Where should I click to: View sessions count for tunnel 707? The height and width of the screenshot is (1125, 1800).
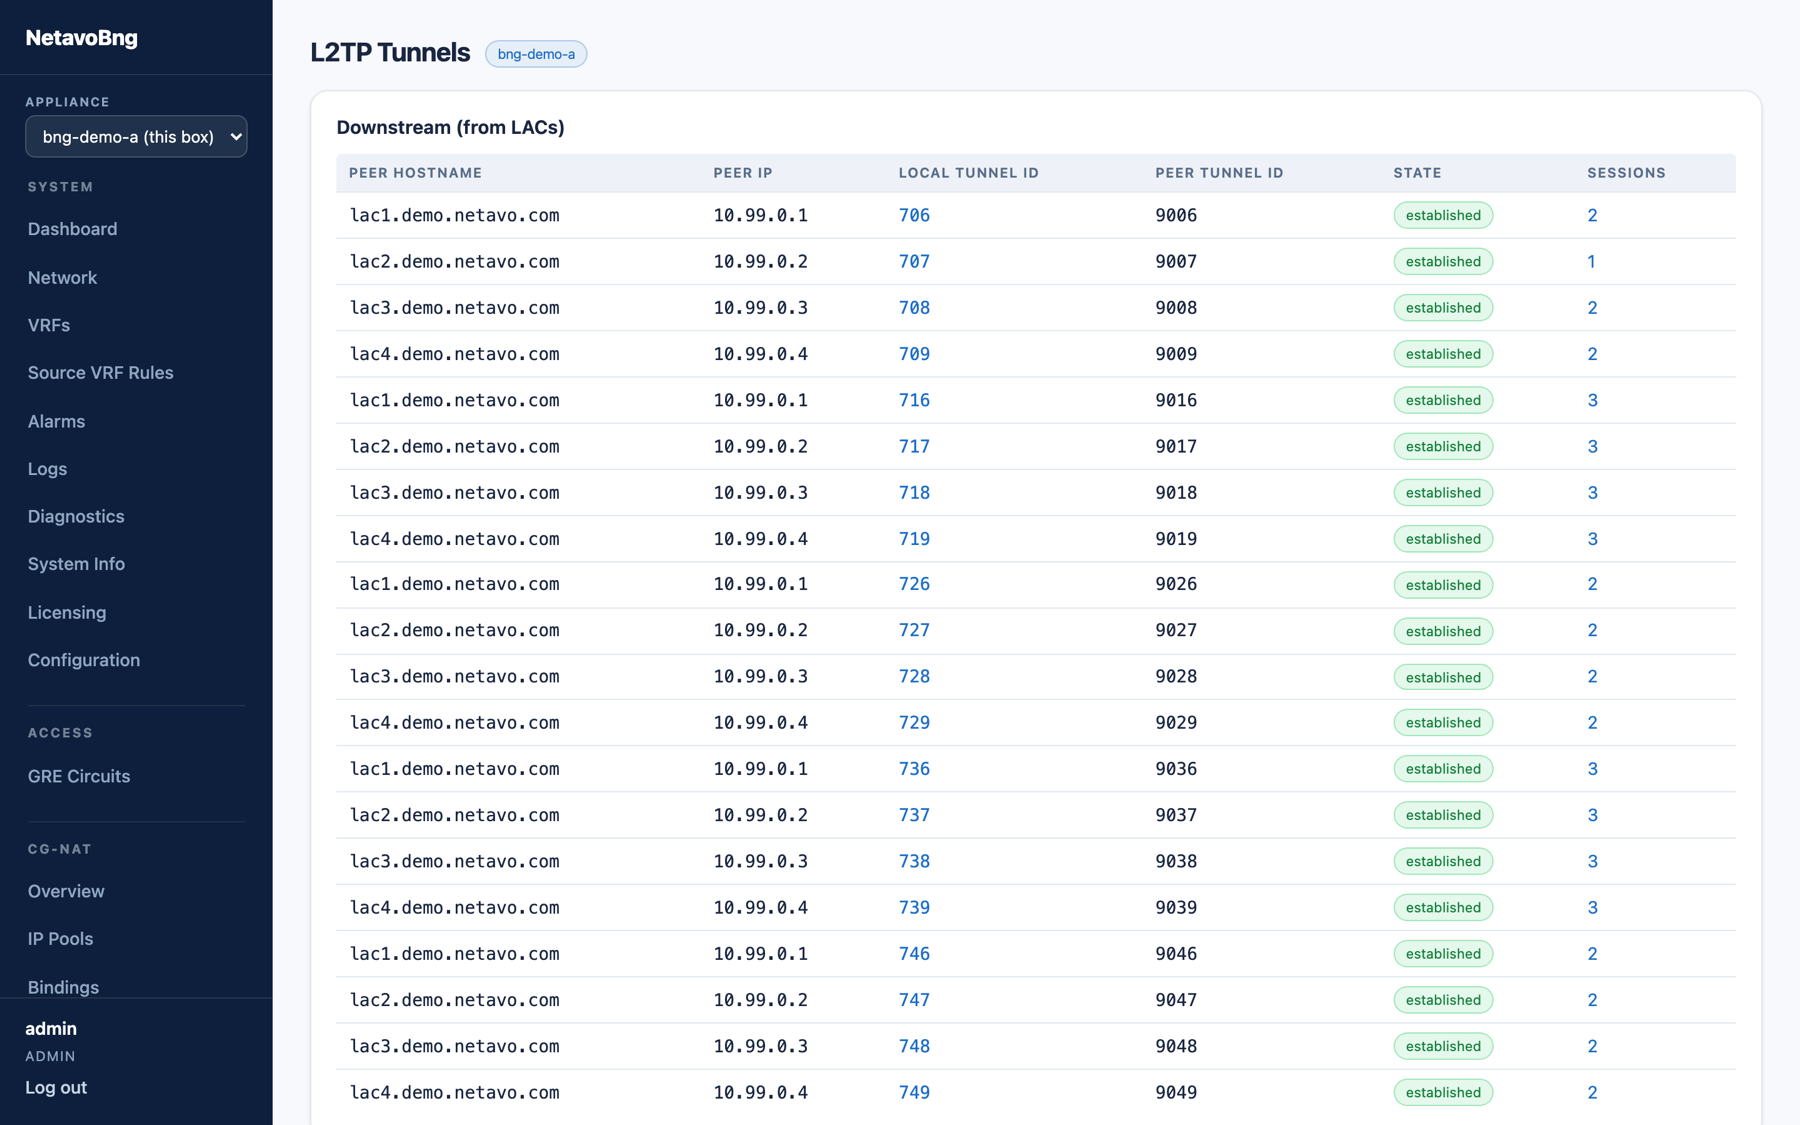tap(1591, 261)
